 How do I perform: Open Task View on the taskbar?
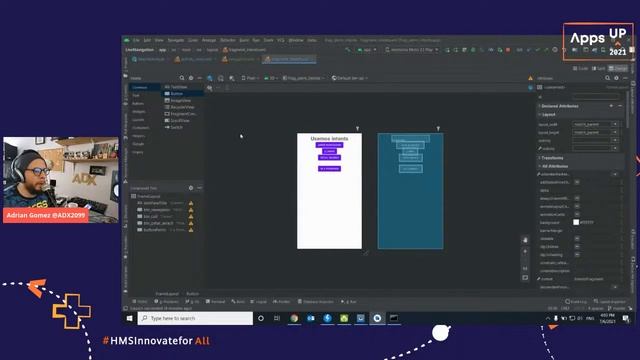click(277, 318)
